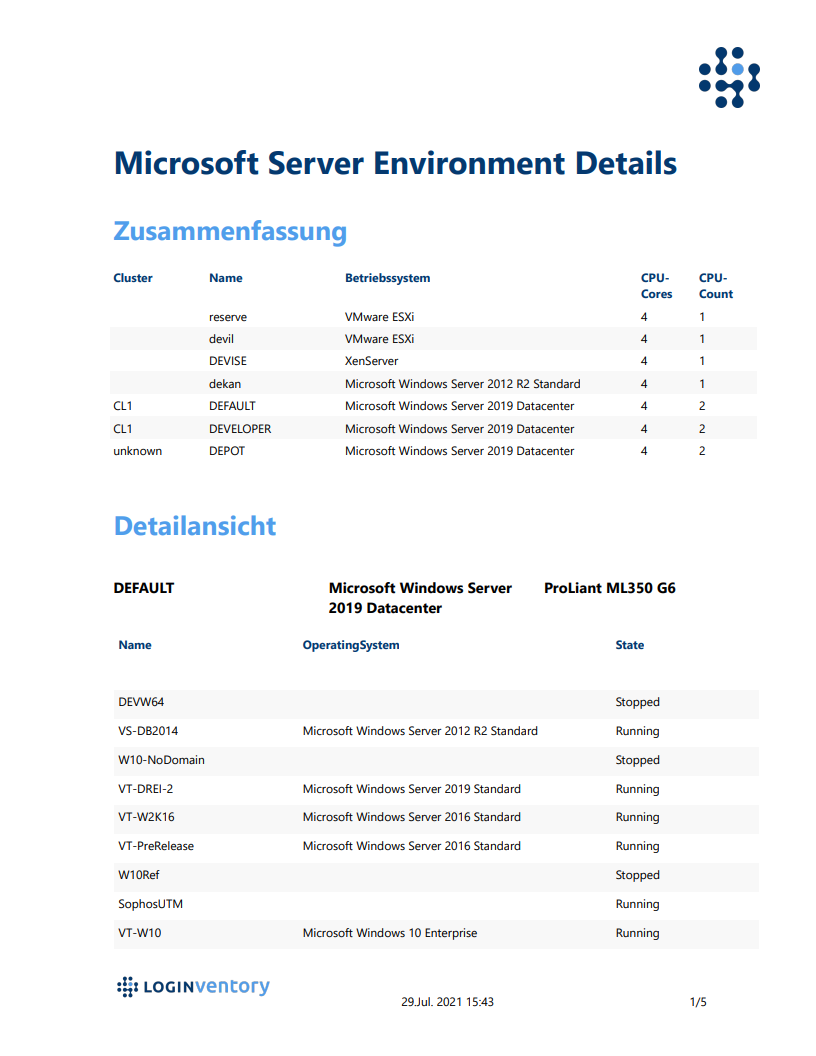Select the W10-NoDomain VM name
816x1056 pixels.
(162, 760)
